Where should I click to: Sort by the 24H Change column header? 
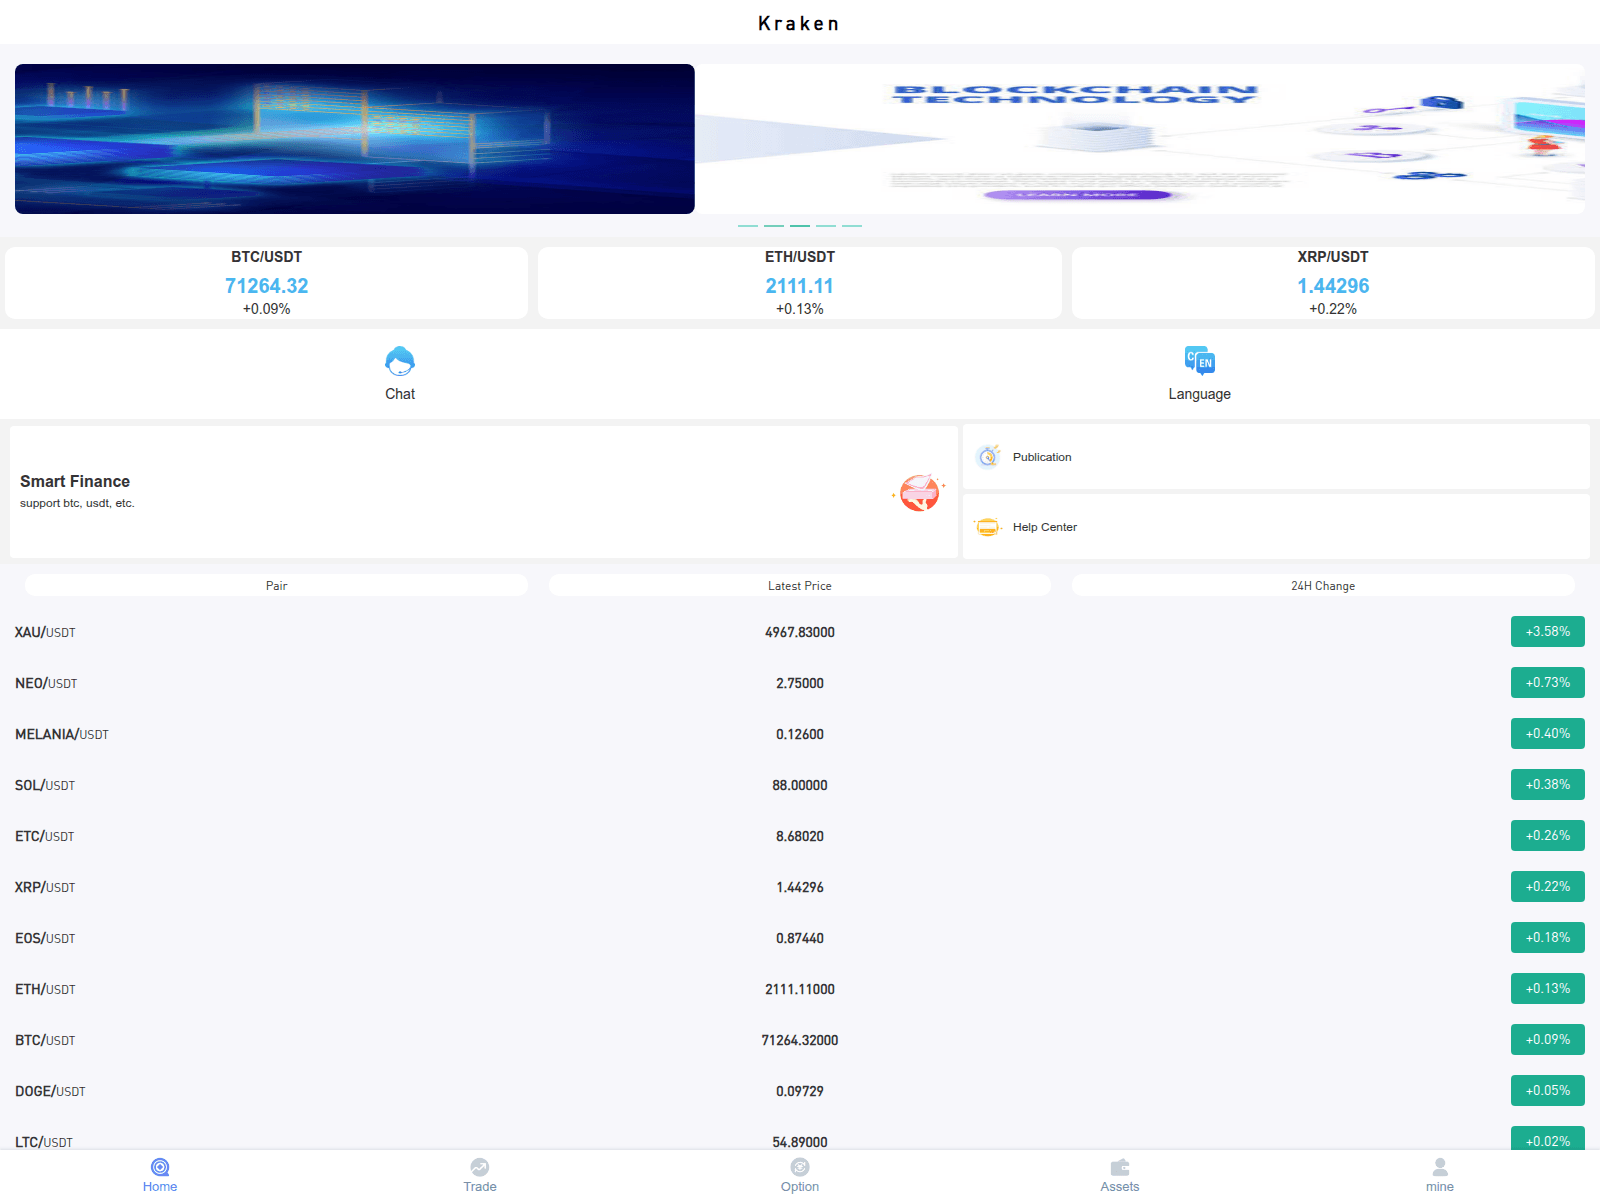coord(1323,586)
